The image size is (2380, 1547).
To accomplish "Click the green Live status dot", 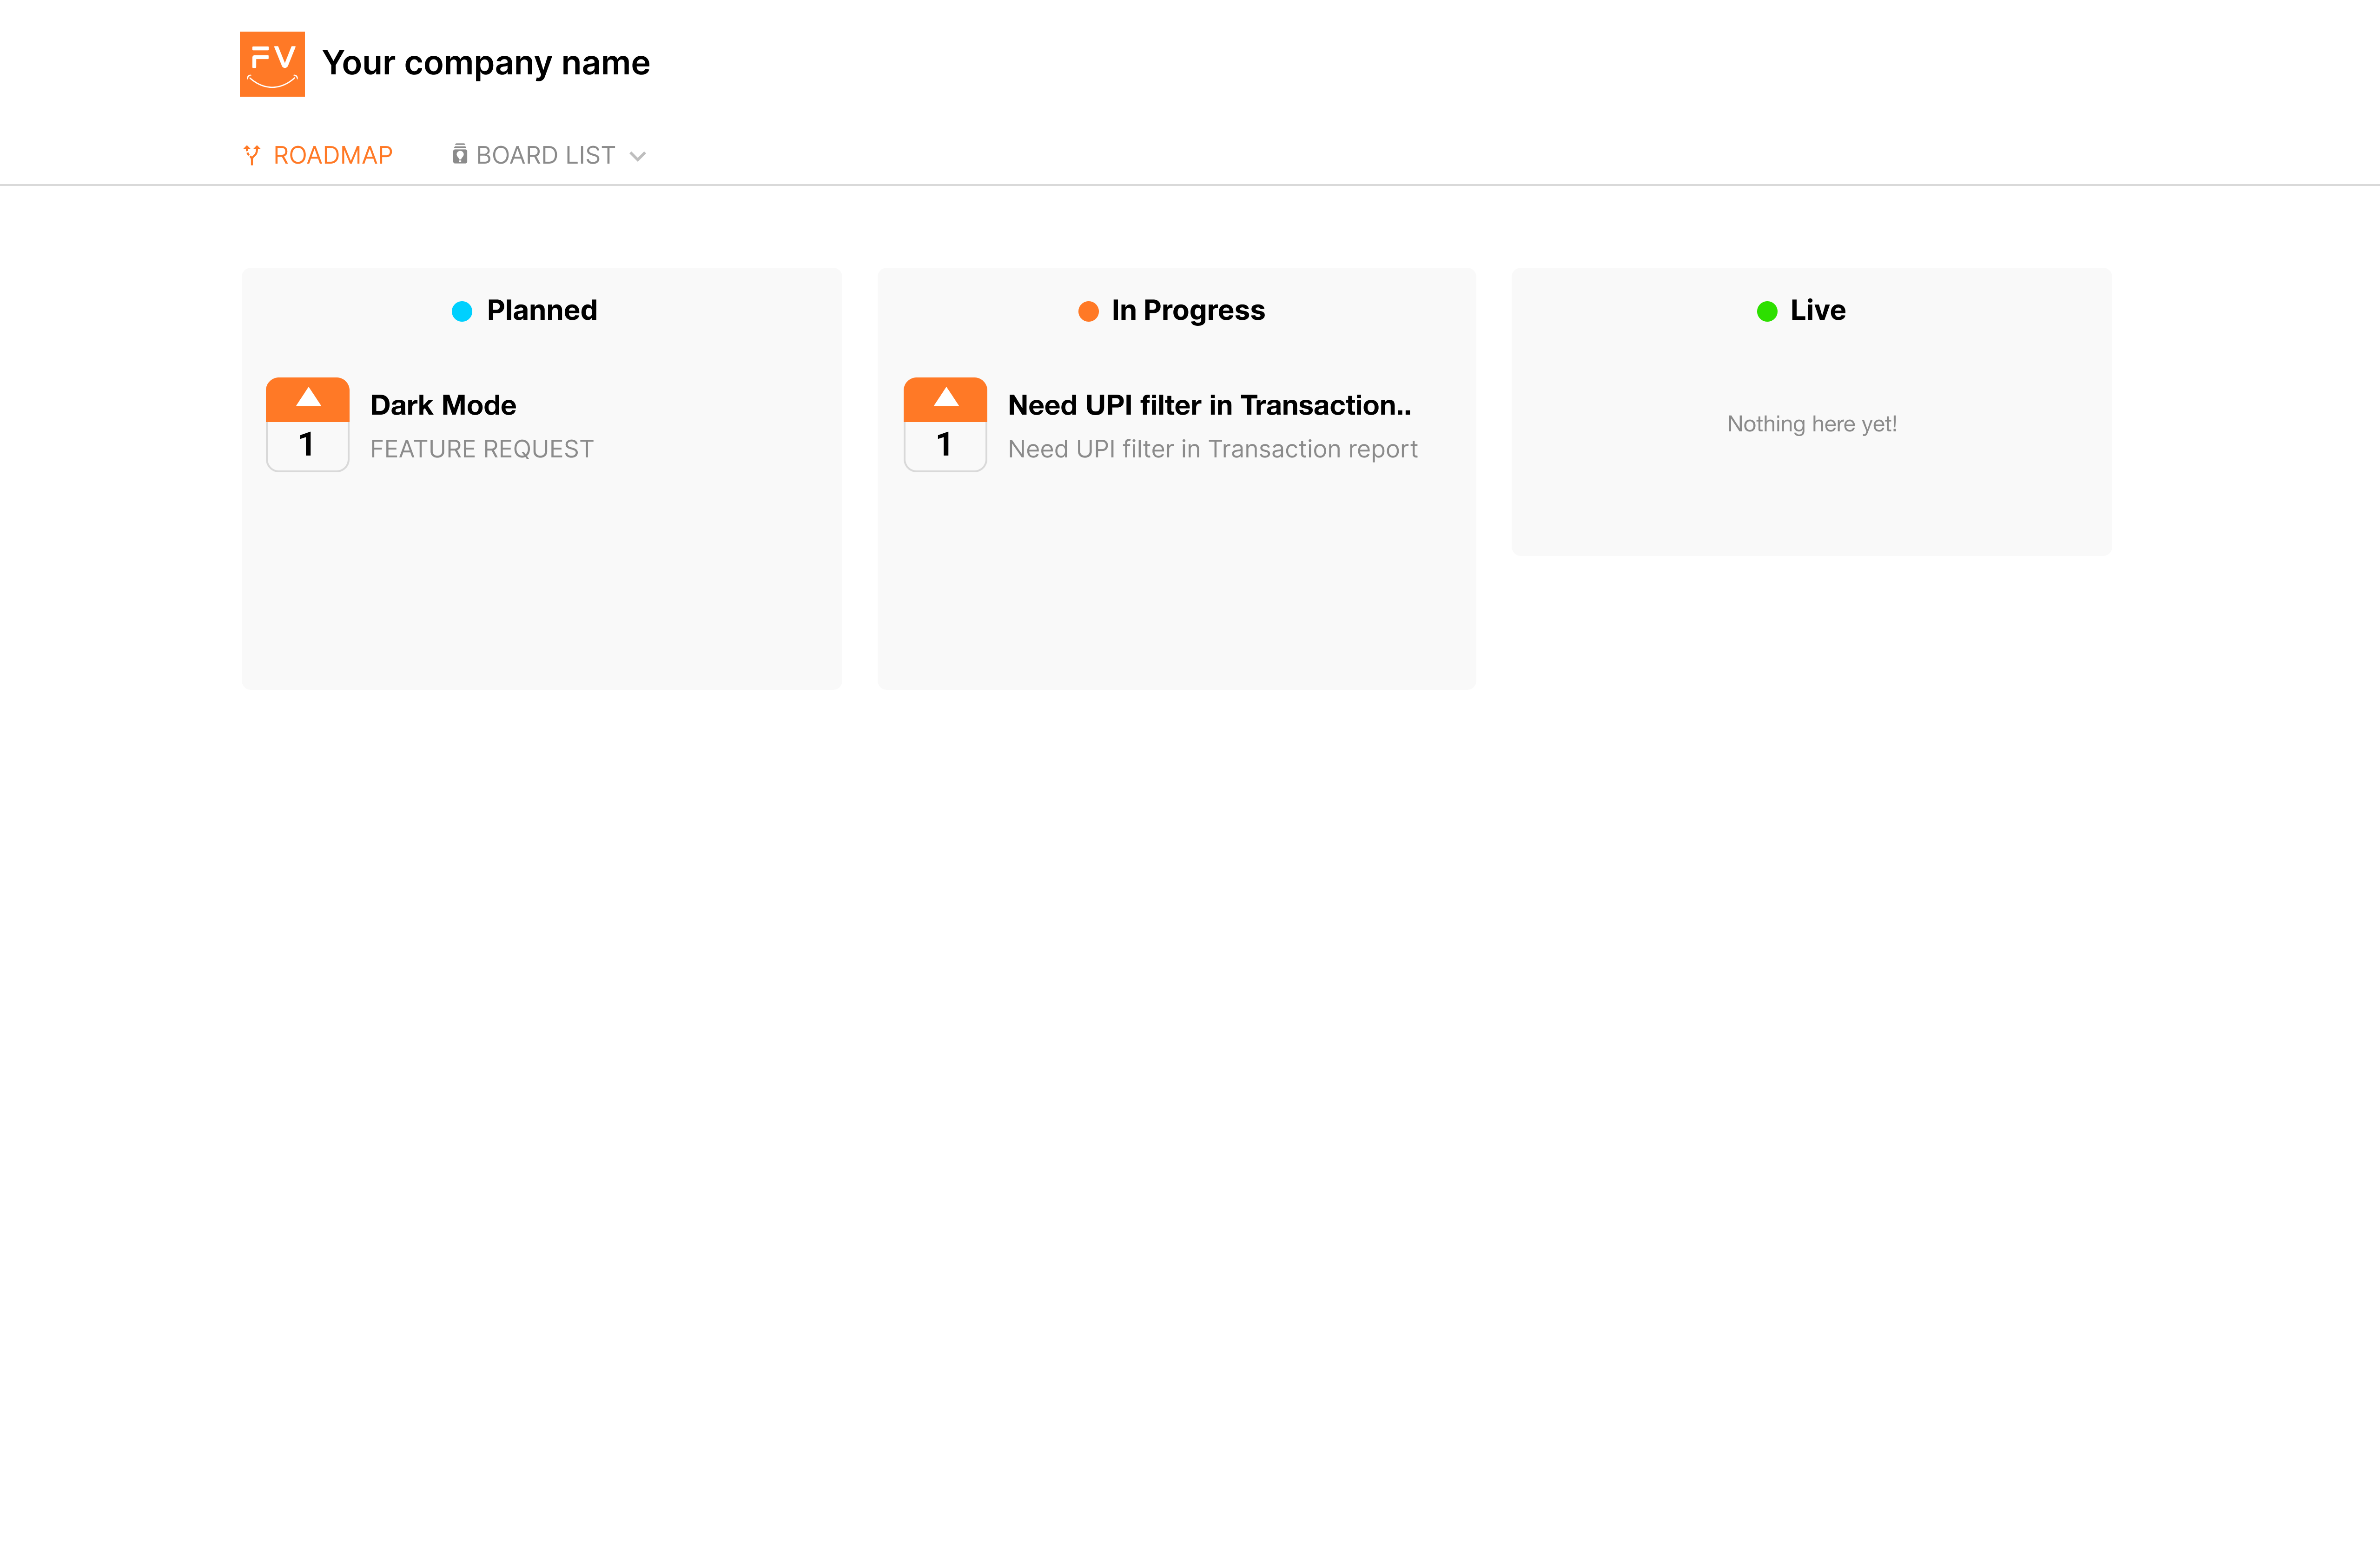I will pos(1767,311).
